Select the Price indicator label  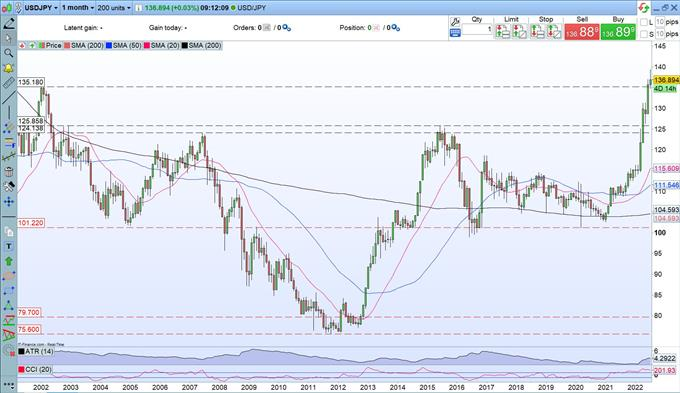click(53, 45)
